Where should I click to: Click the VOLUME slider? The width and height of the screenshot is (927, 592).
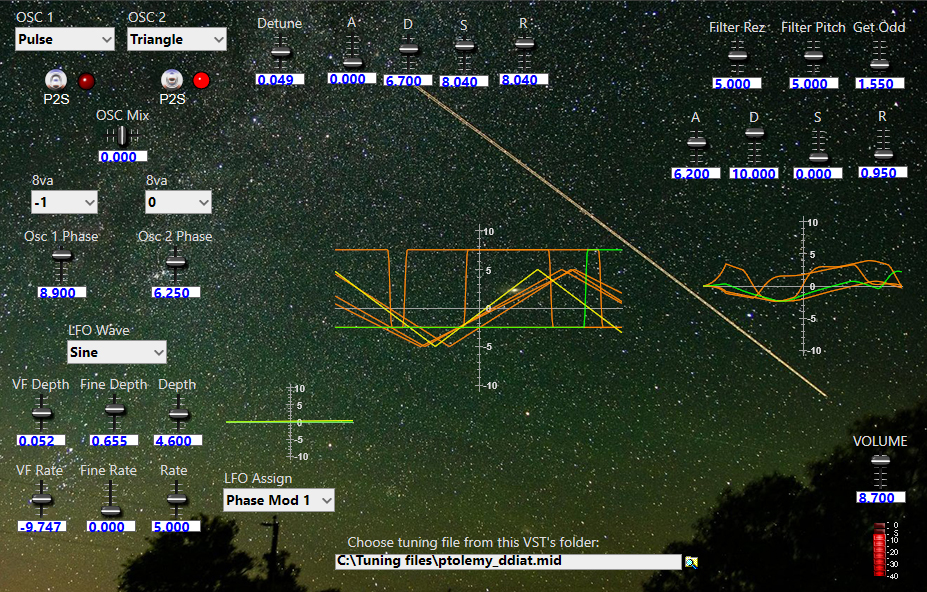(880, 470)
